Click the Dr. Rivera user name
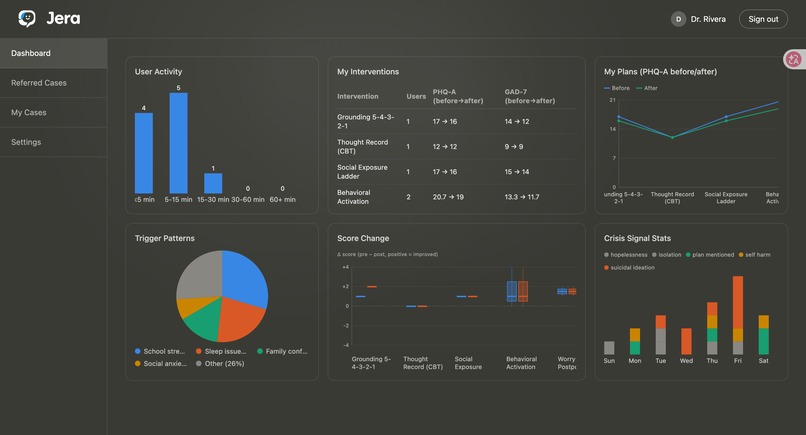 [708, 19]
